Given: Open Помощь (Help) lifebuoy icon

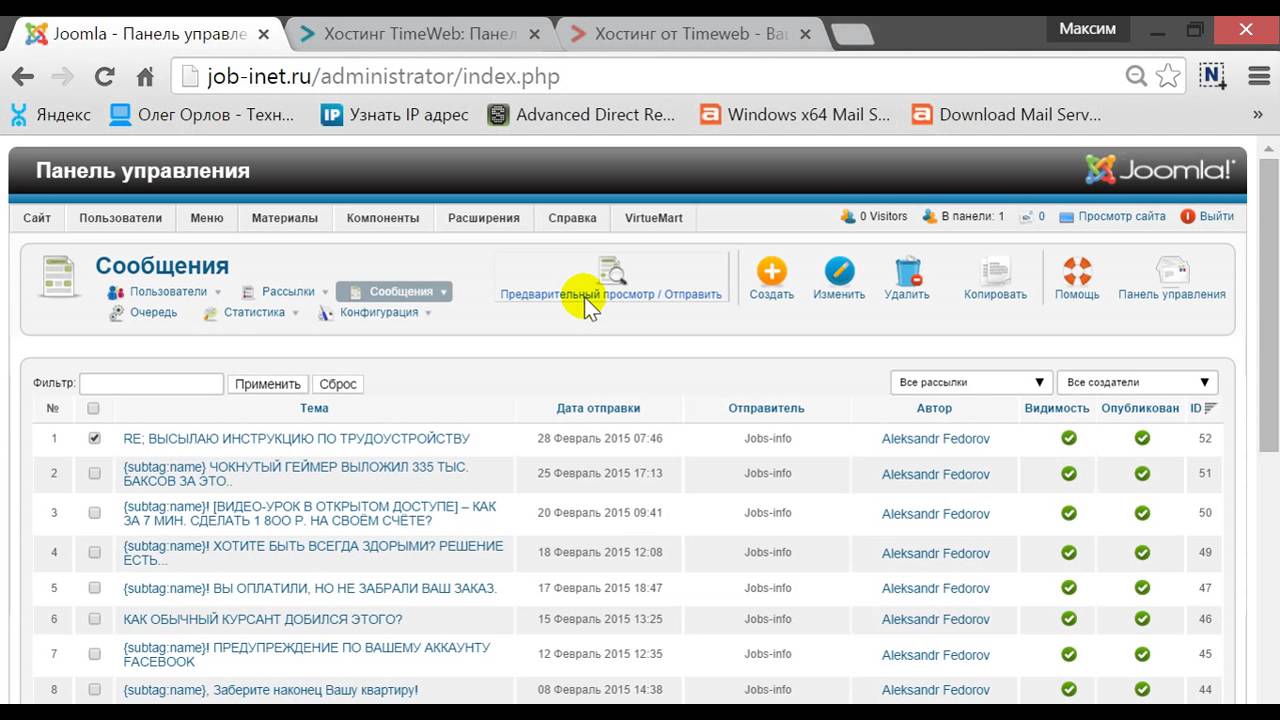Looking at the screenshot, I should [1077, 271].
